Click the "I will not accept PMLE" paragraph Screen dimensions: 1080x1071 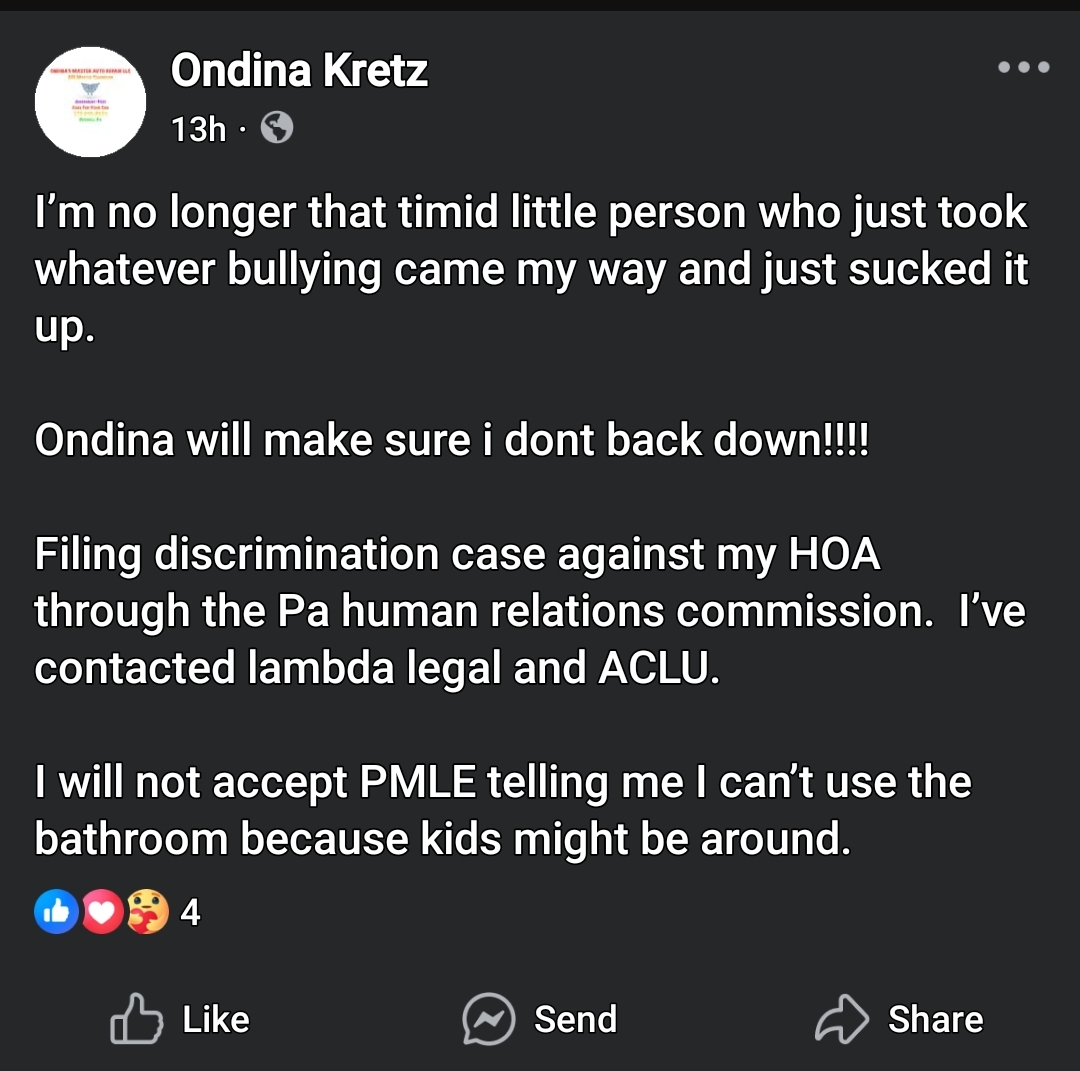pos(502,810)
